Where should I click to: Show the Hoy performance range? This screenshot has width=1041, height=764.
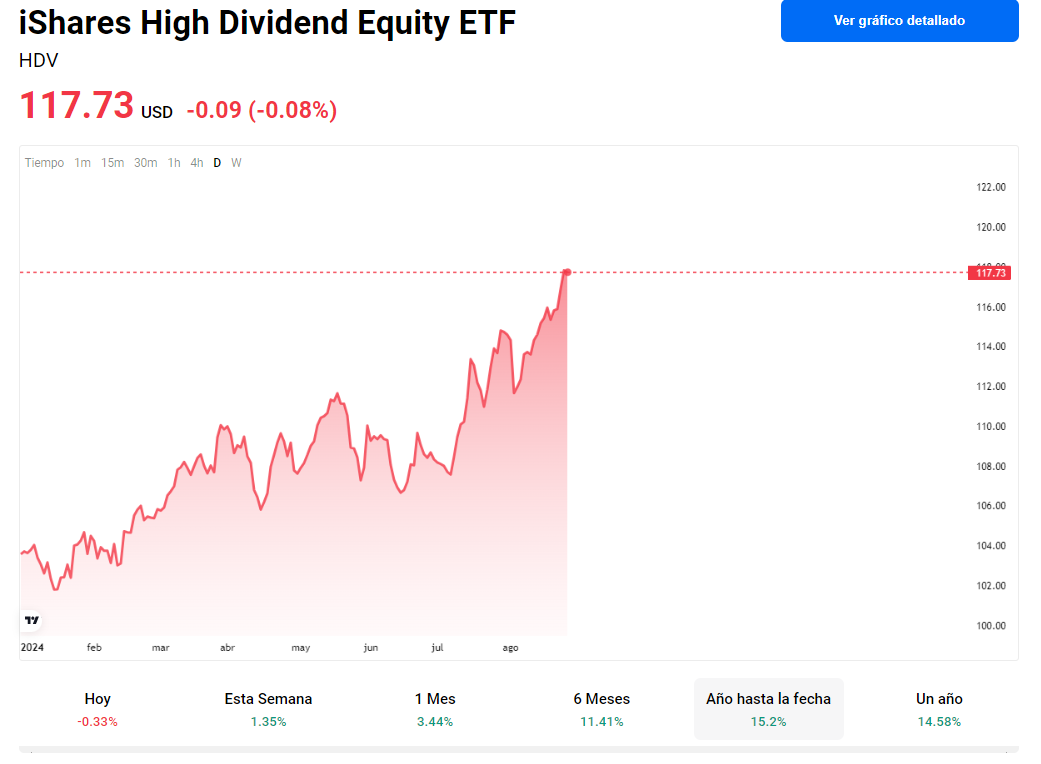point(97,709)
